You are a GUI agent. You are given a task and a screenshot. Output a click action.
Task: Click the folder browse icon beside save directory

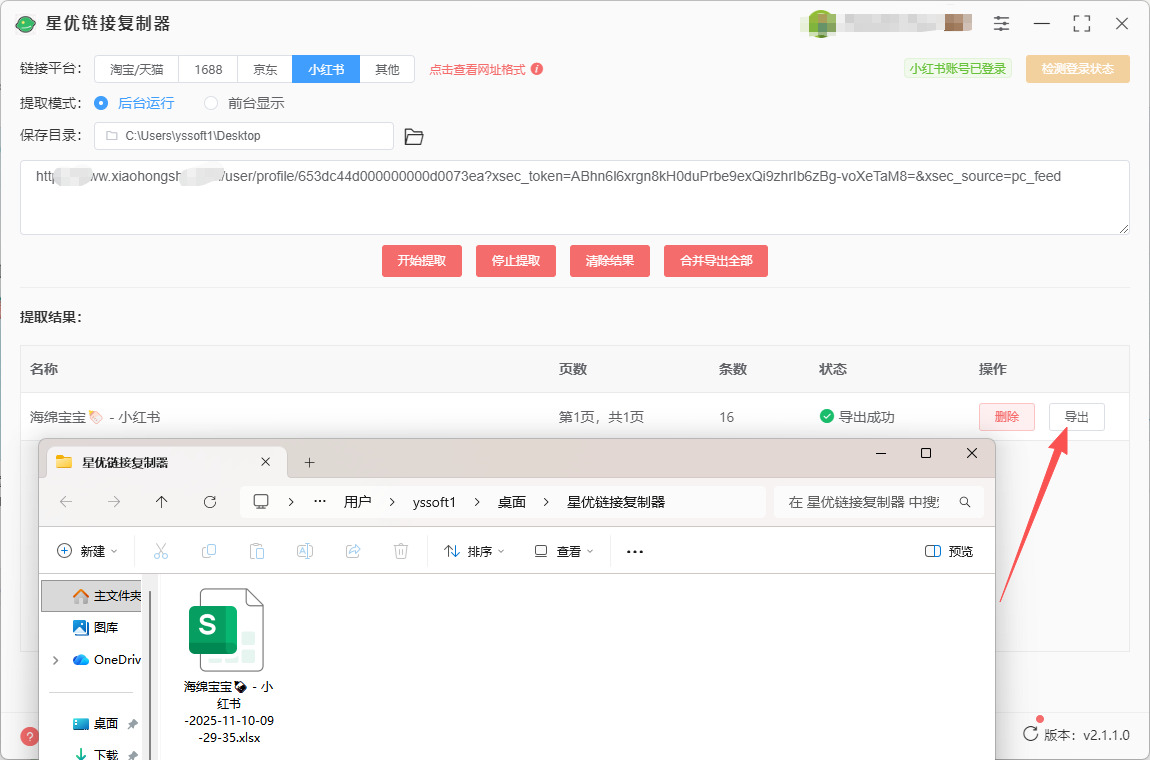click(414, 136)
